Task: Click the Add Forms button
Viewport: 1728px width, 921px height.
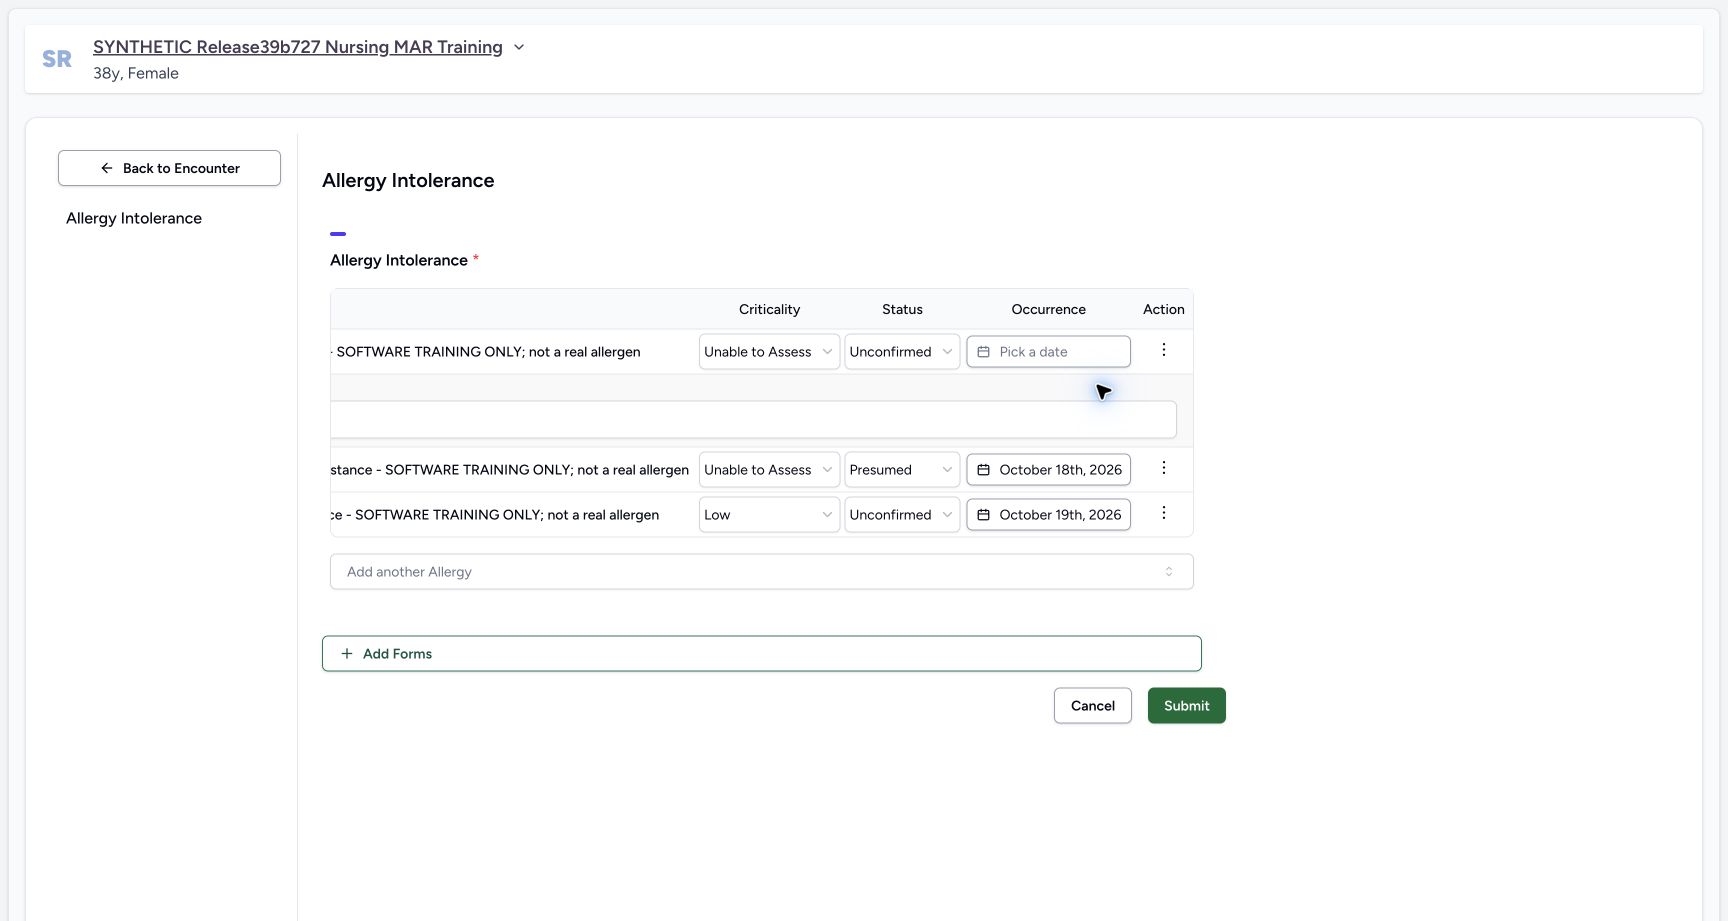Action: (x=762, y=654)
